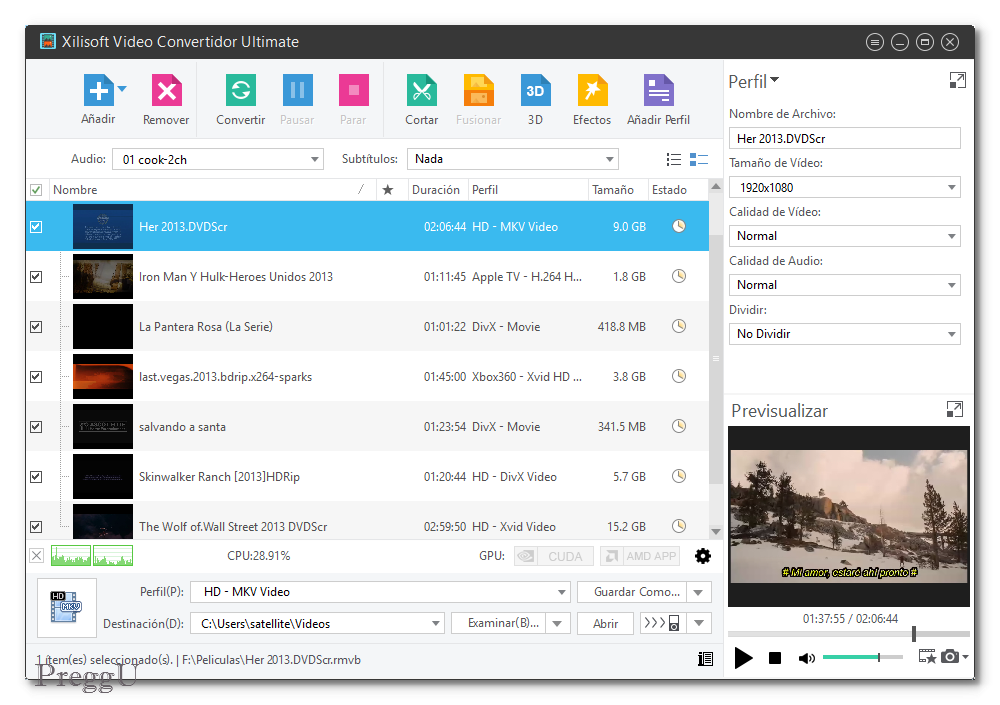
Task: Uncheck last.vegas.2013 row checkbox
Action: (x=36, y=377)
